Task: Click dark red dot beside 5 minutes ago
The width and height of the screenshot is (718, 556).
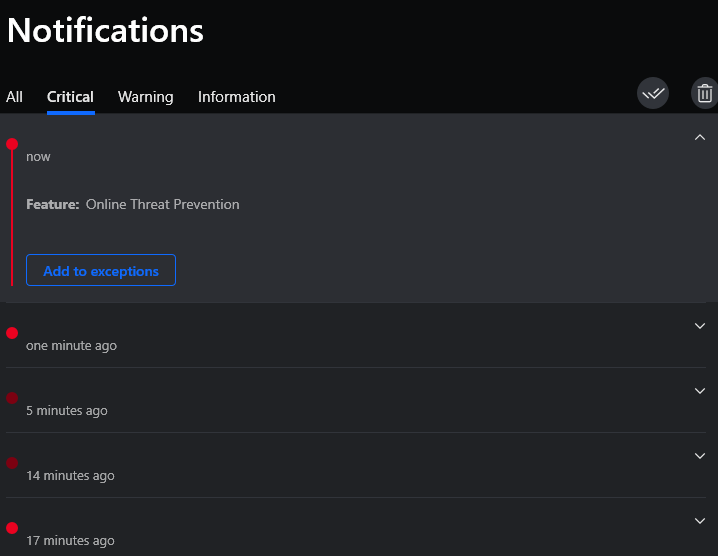Action: [12, 398]
